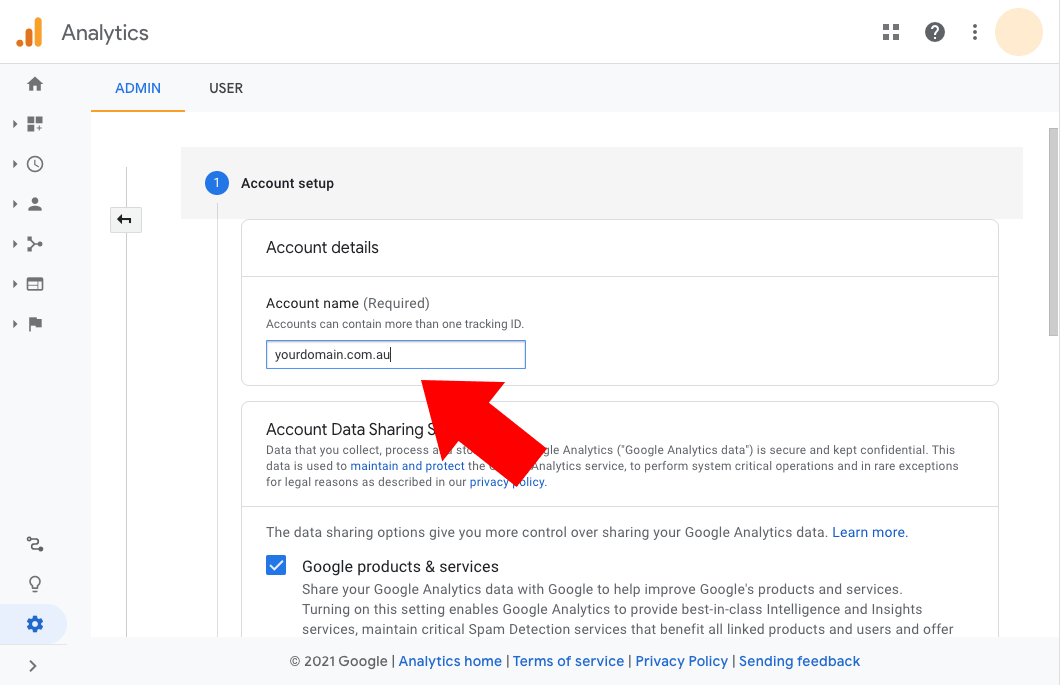Viewport: 1060px width, 685px height.
Task: Open Terms of service footer link
Action: pos(568,661)
